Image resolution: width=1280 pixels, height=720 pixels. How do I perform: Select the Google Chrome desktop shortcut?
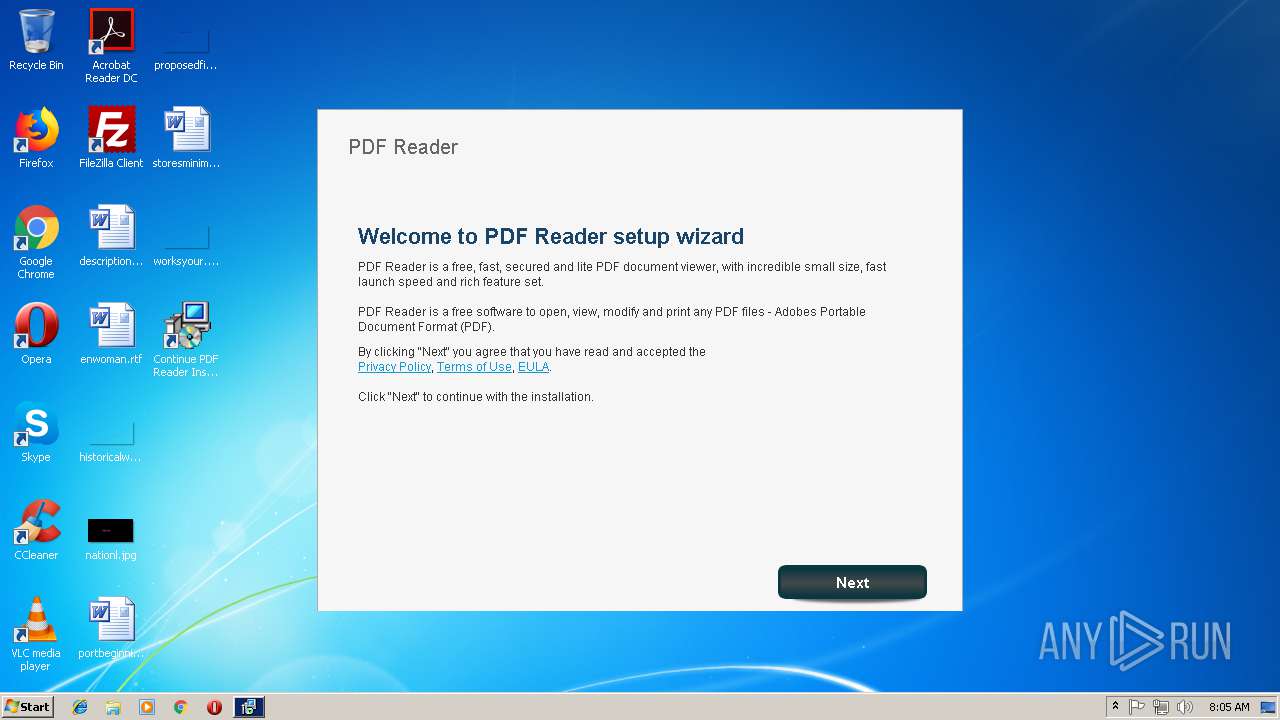click(36, 242)
